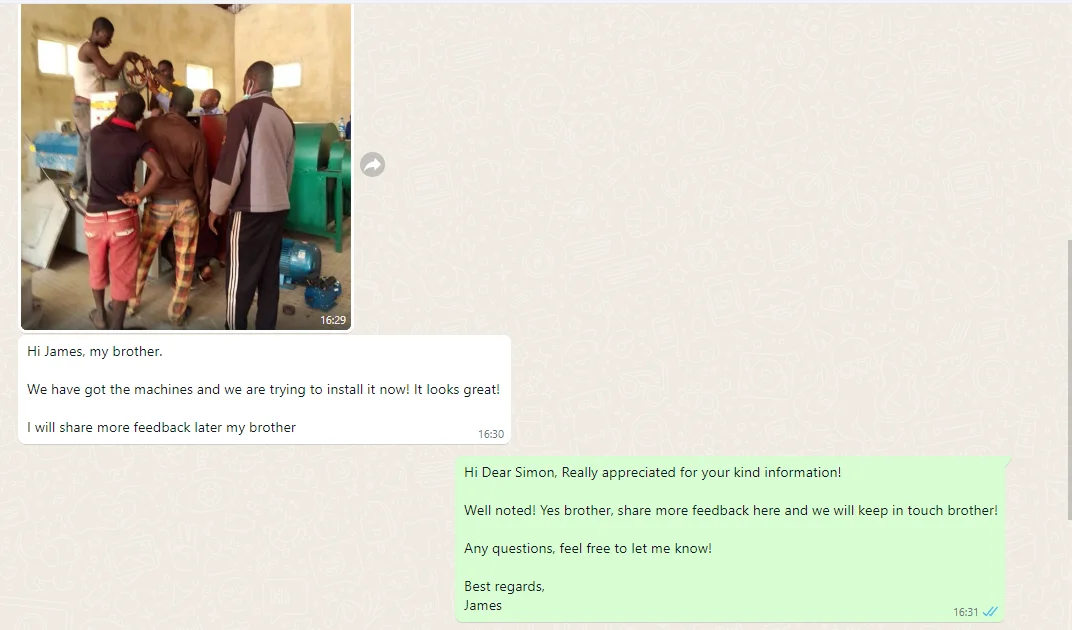
Task: Click the 16:31 timestamp in outgoing message
Action: pyautogui.click(x=965, y=612)
